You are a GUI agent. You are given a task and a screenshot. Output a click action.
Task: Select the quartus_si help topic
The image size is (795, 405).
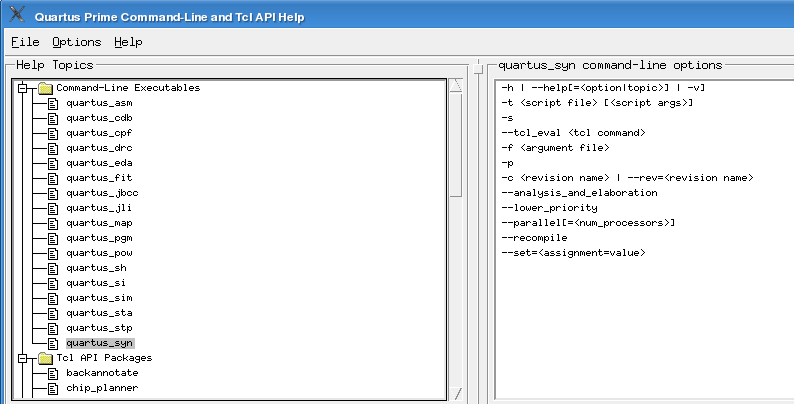(x=96, y=283)
